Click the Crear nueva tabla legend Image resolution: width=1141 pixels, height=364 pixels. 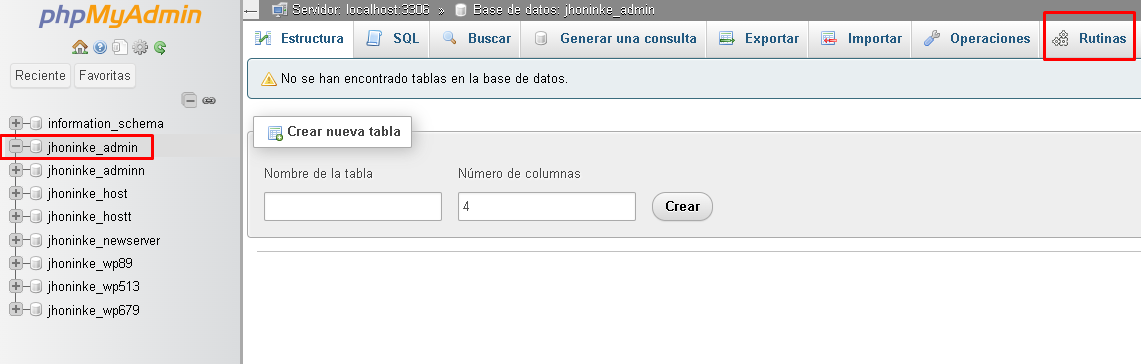click(x=333, y=132)
